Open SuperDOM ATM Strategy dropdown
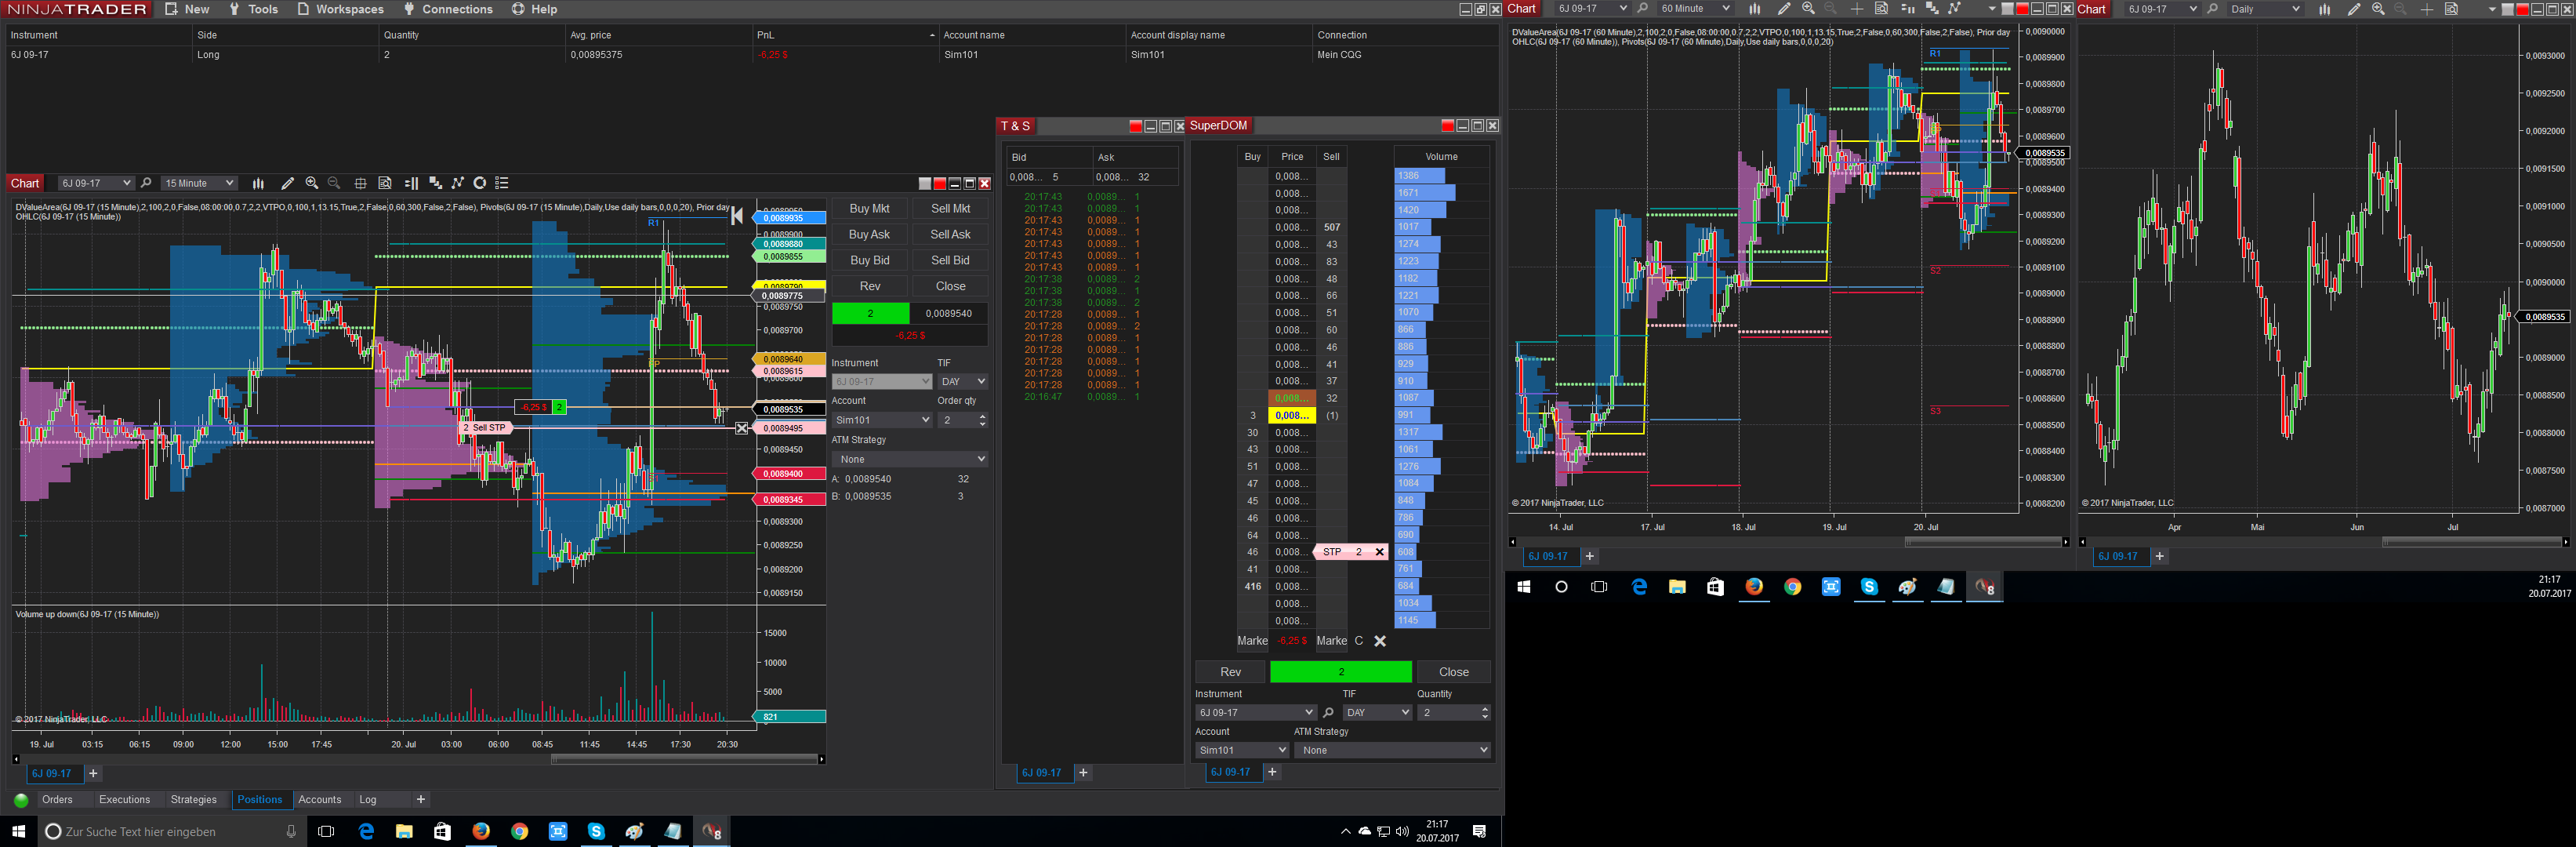The height and width of the screenshot is (847, 2576). tap(1392, 750)
